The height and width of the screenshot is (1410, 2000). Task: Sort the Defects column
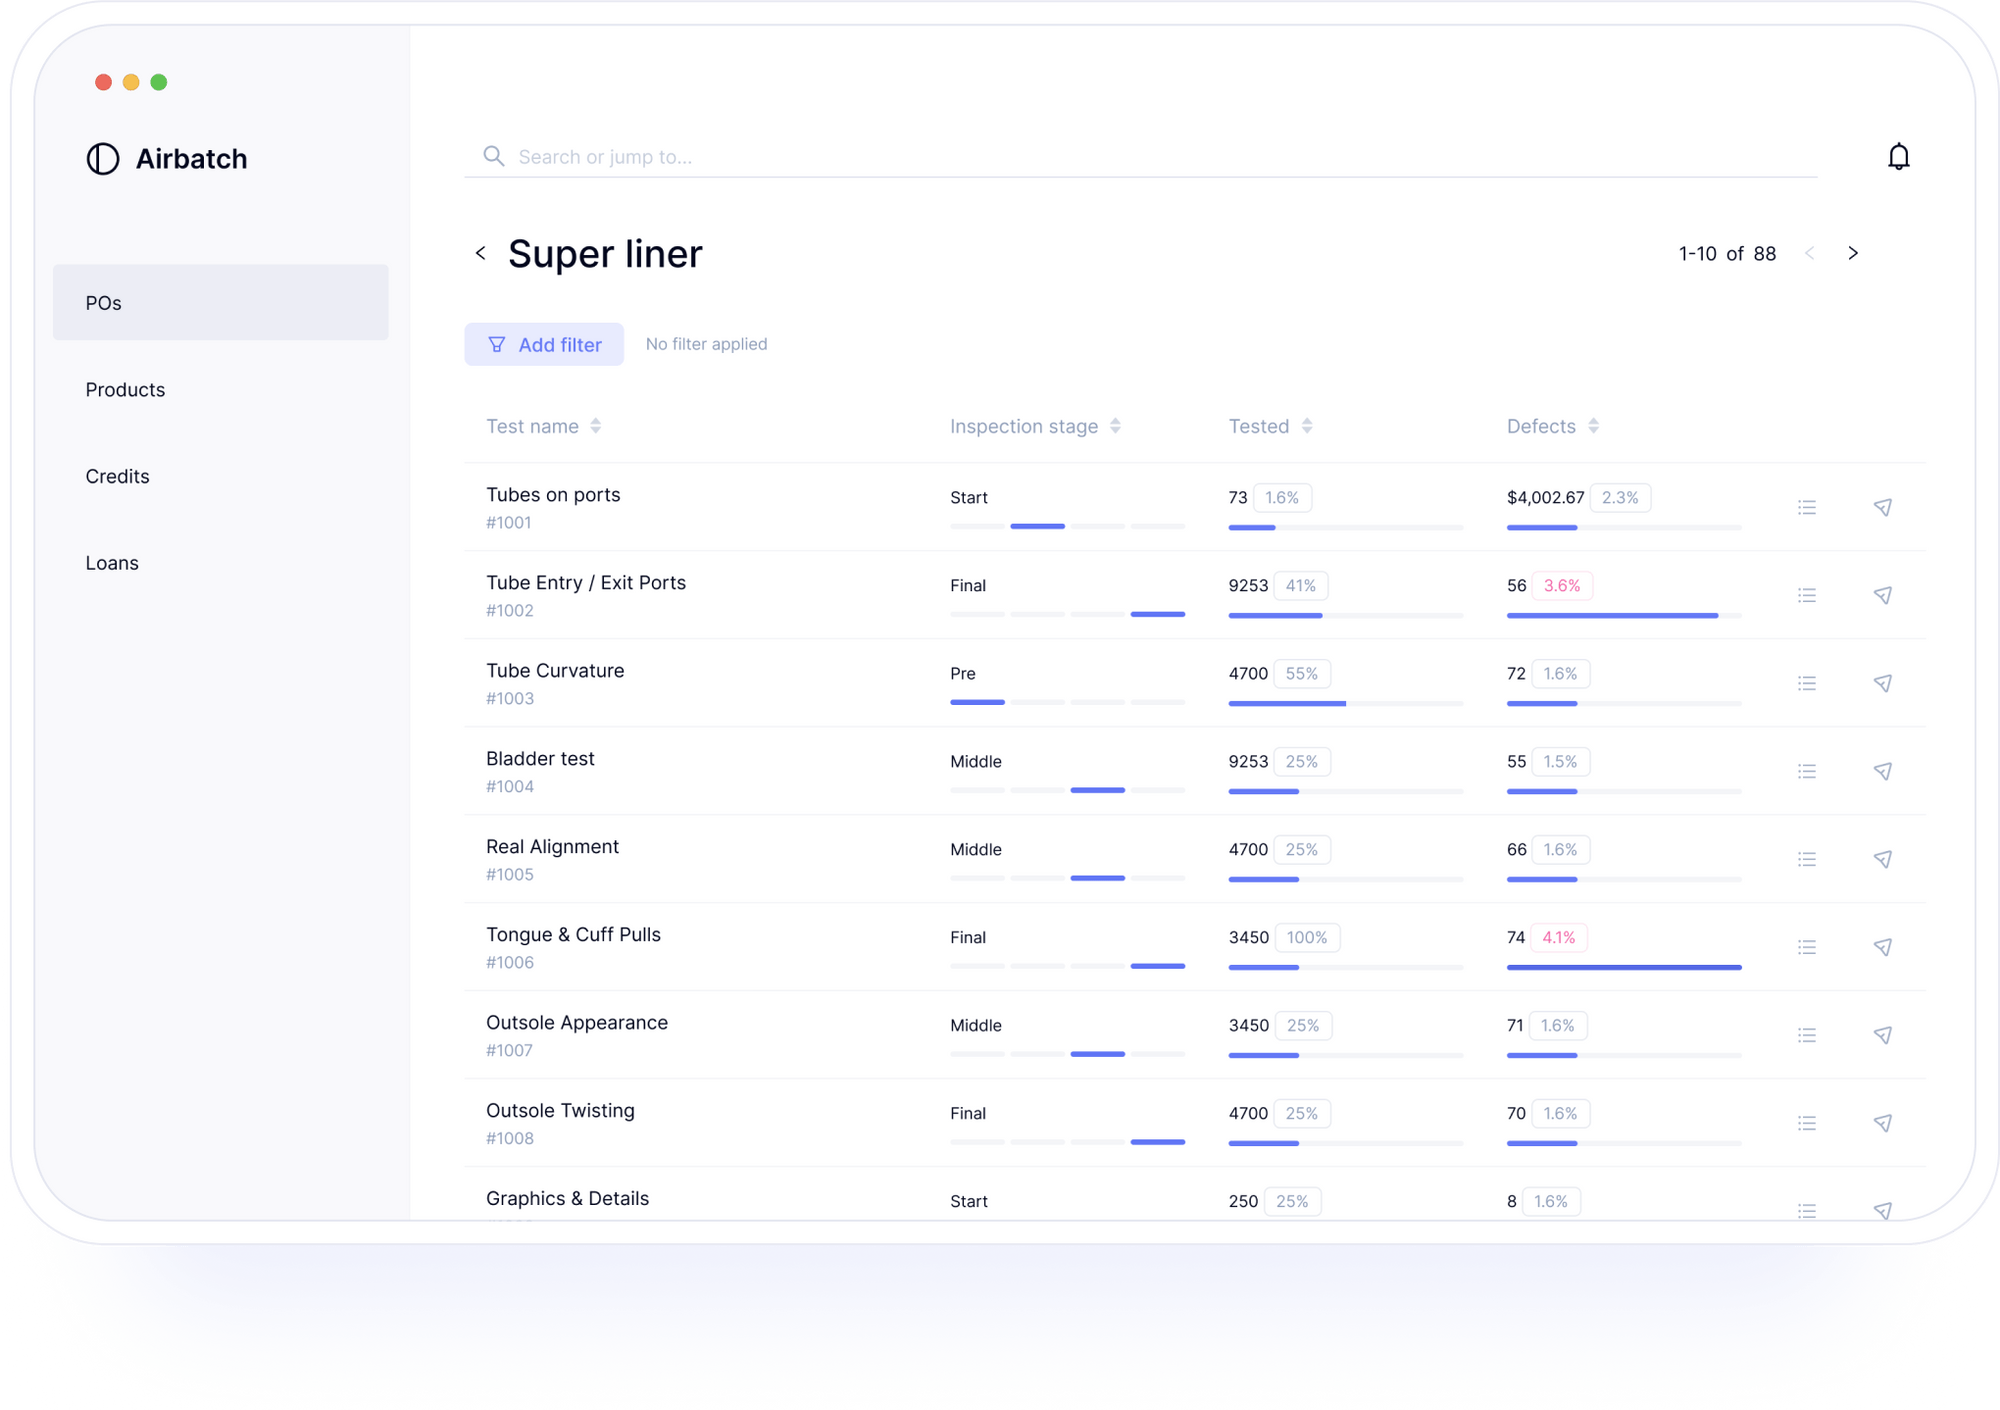pos(1592,425)
